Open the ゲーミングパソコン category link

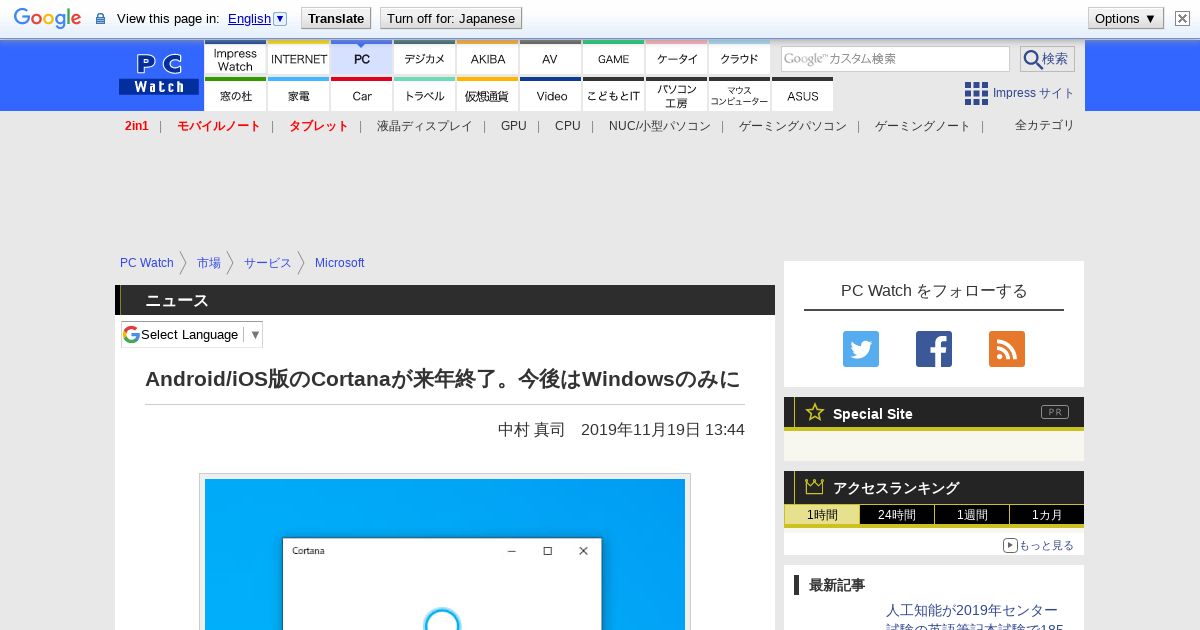tap(792, 126)
